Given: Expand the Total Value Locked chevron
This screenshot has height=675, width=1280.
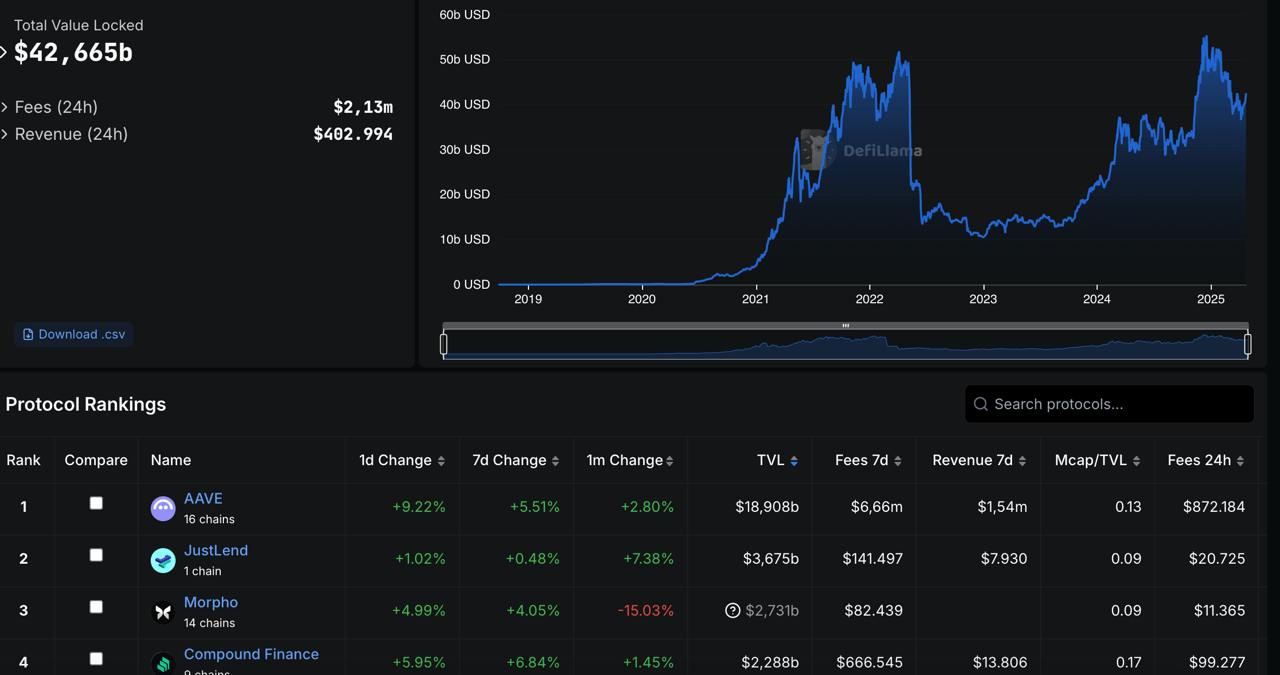Looking at the screenshot, I should (x=4, y=52).
